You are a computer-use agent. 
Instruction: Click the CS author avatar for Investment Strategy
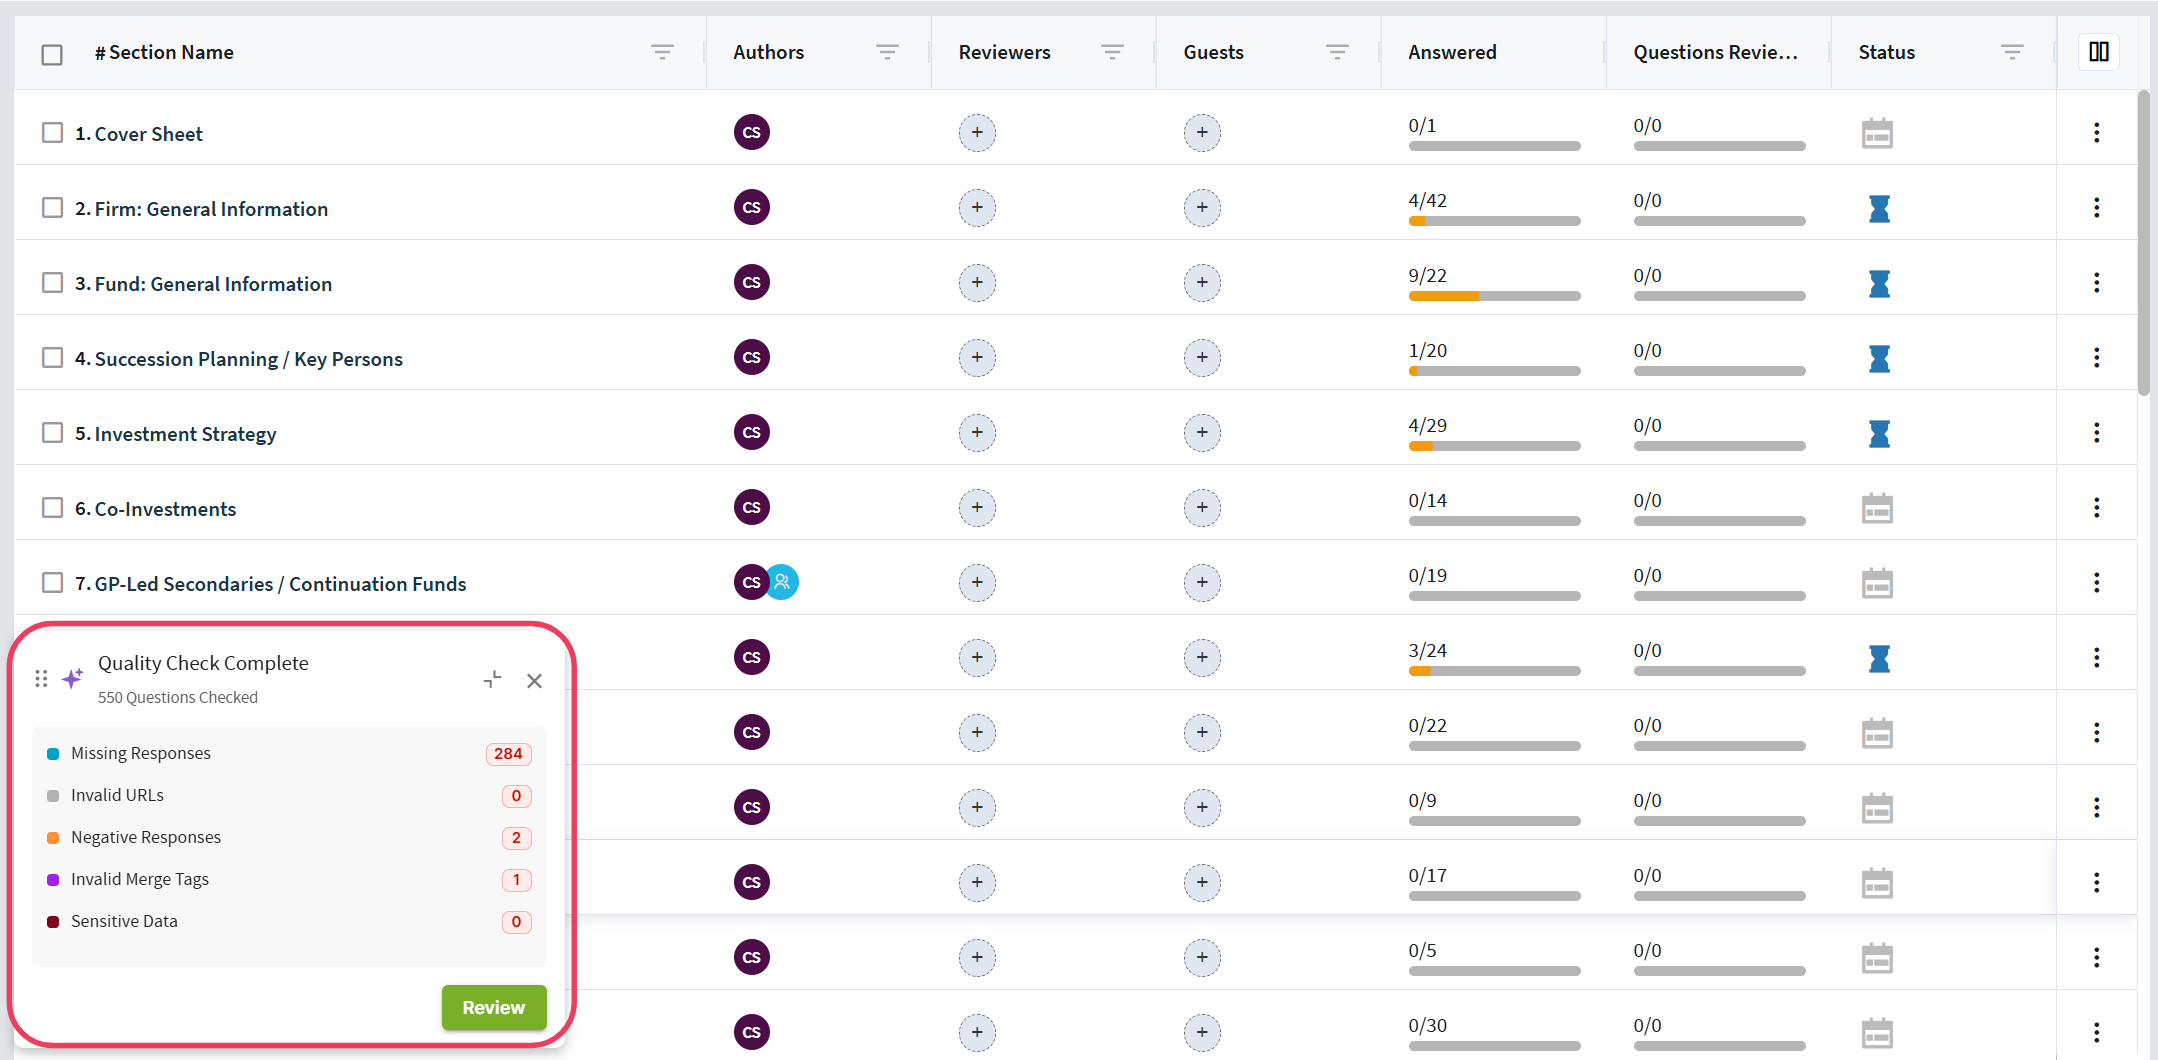click(752, 432)
